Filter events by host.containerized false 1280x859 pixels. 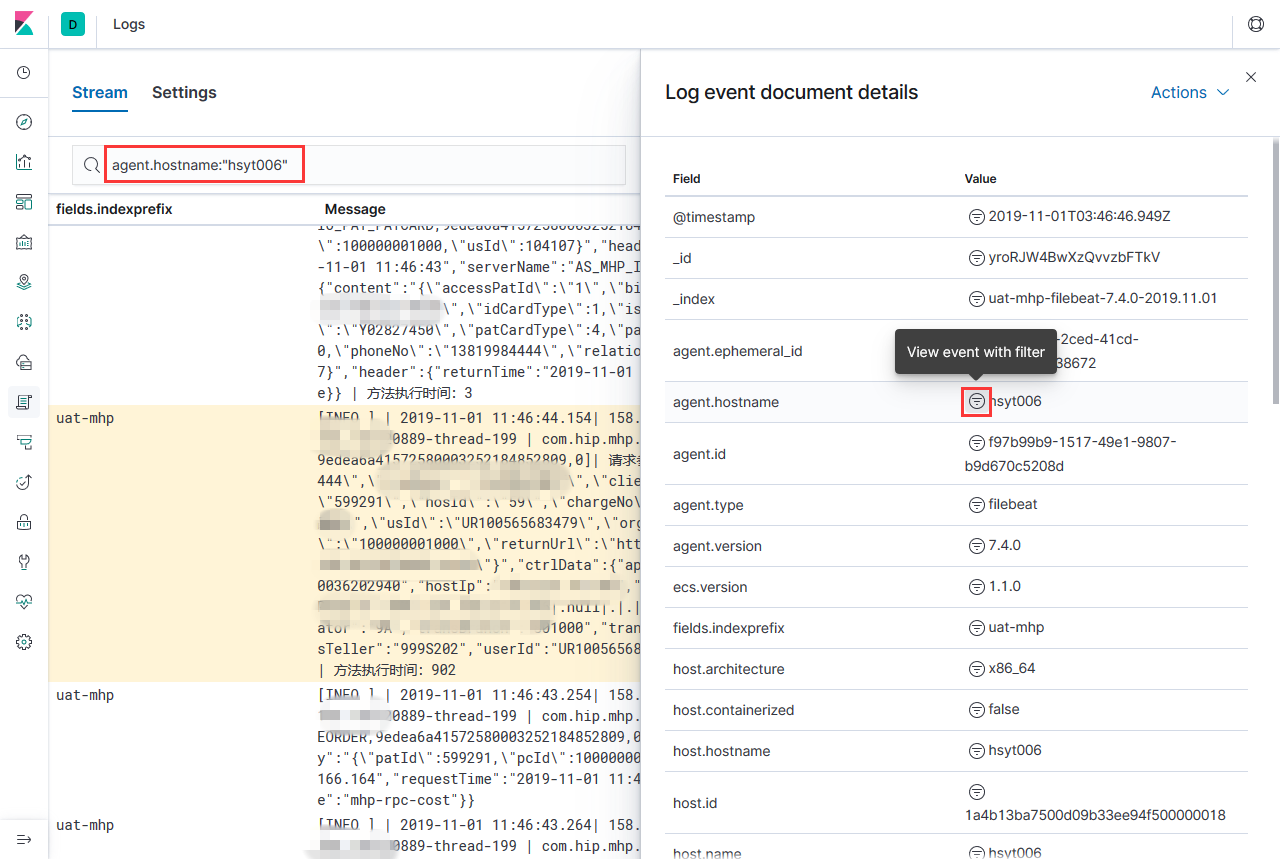976,710
